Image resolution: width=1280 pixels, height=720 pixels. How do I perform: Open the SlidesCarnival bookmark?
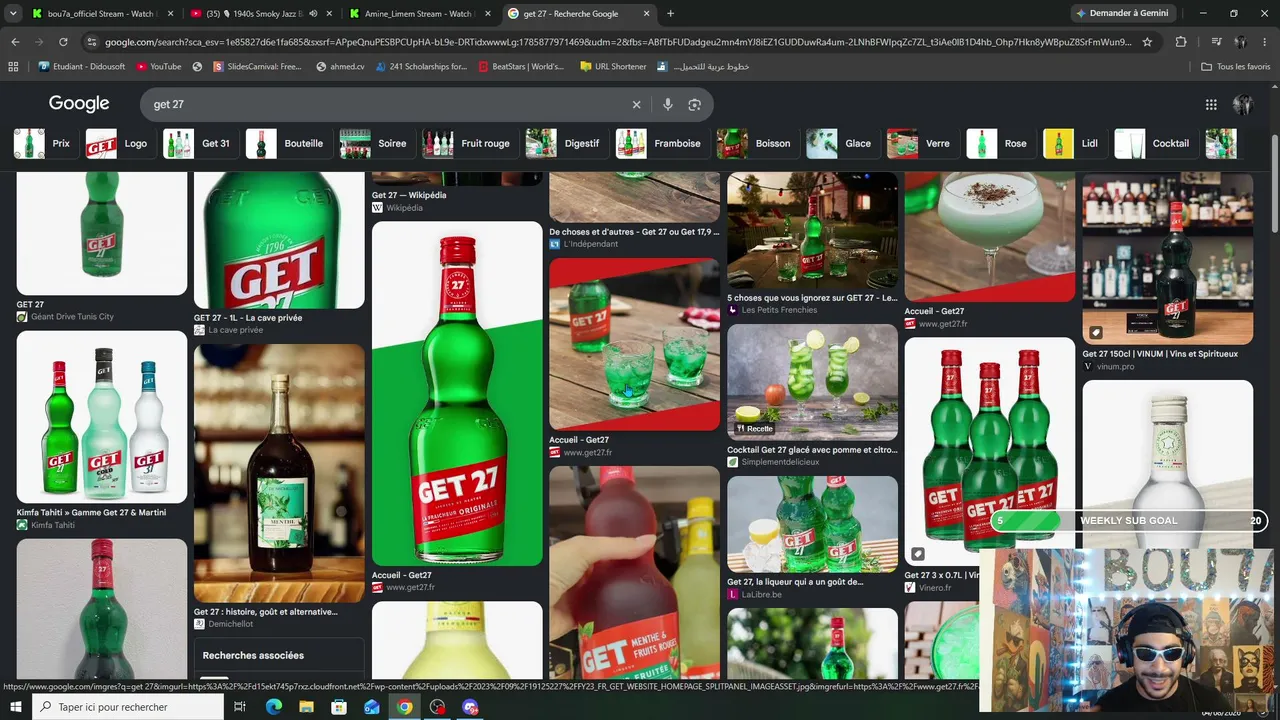click(256, 67)
